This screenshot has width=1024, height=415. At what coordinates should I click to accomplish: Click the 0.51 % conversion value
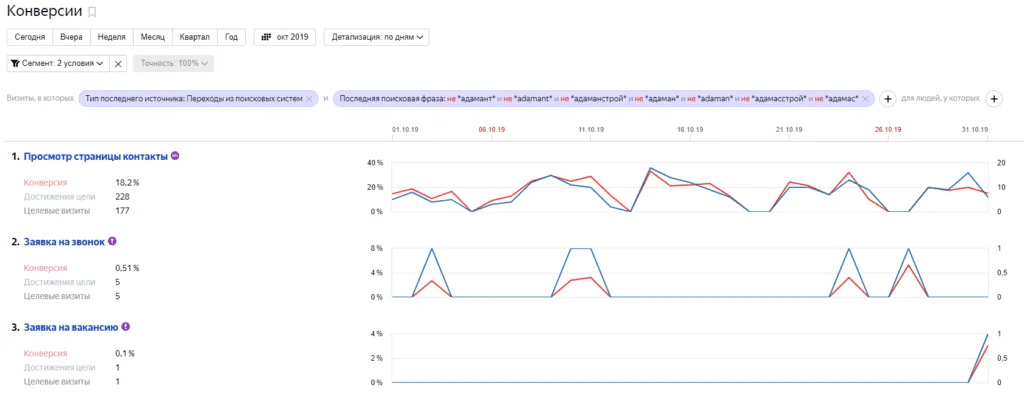pos(127,268)
